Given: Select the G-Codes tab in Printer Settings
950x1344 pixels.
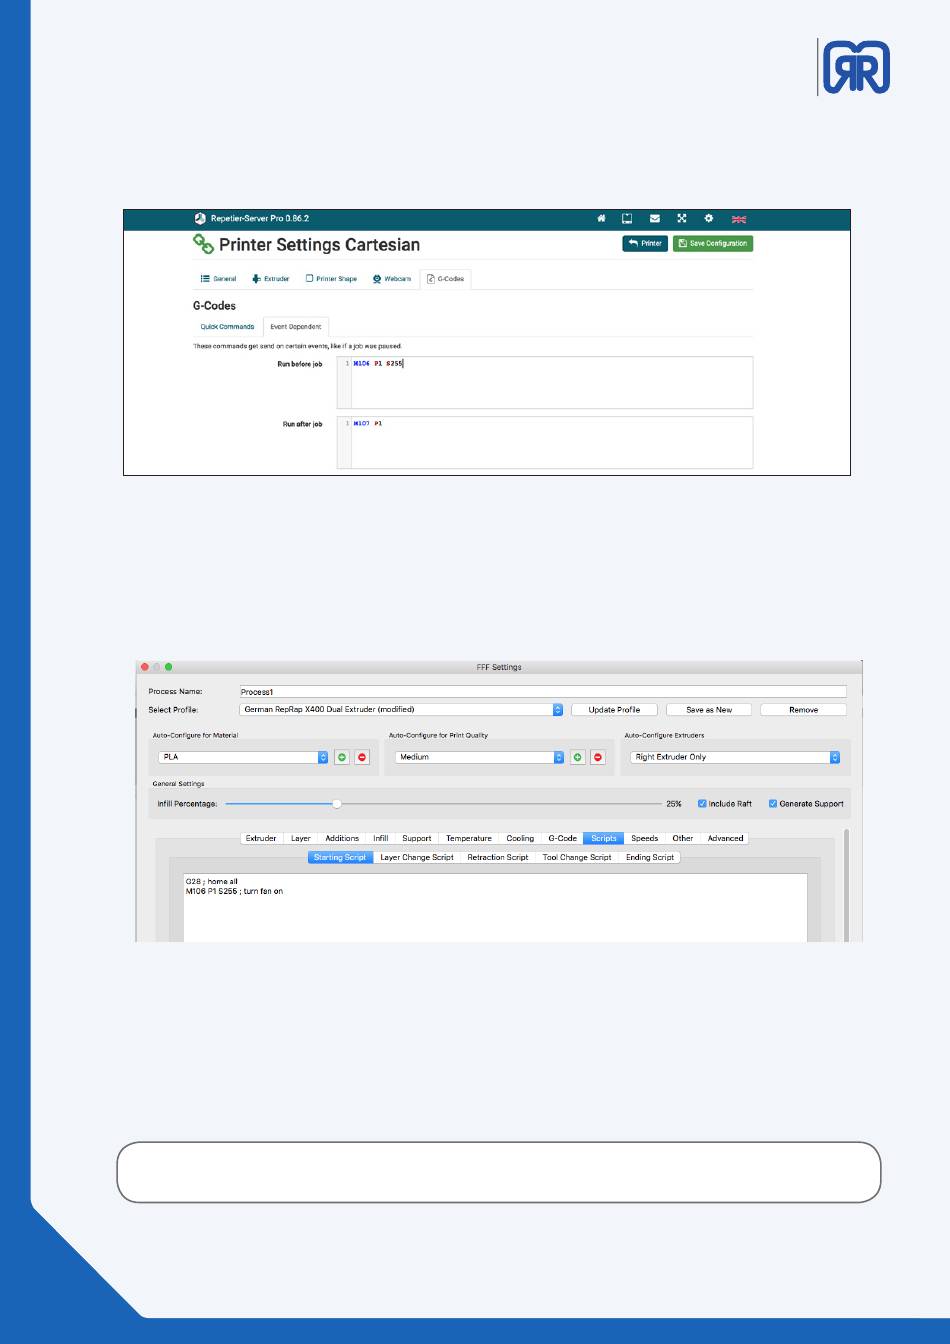Looking at the screenshot, I should [x=445, y=279].
